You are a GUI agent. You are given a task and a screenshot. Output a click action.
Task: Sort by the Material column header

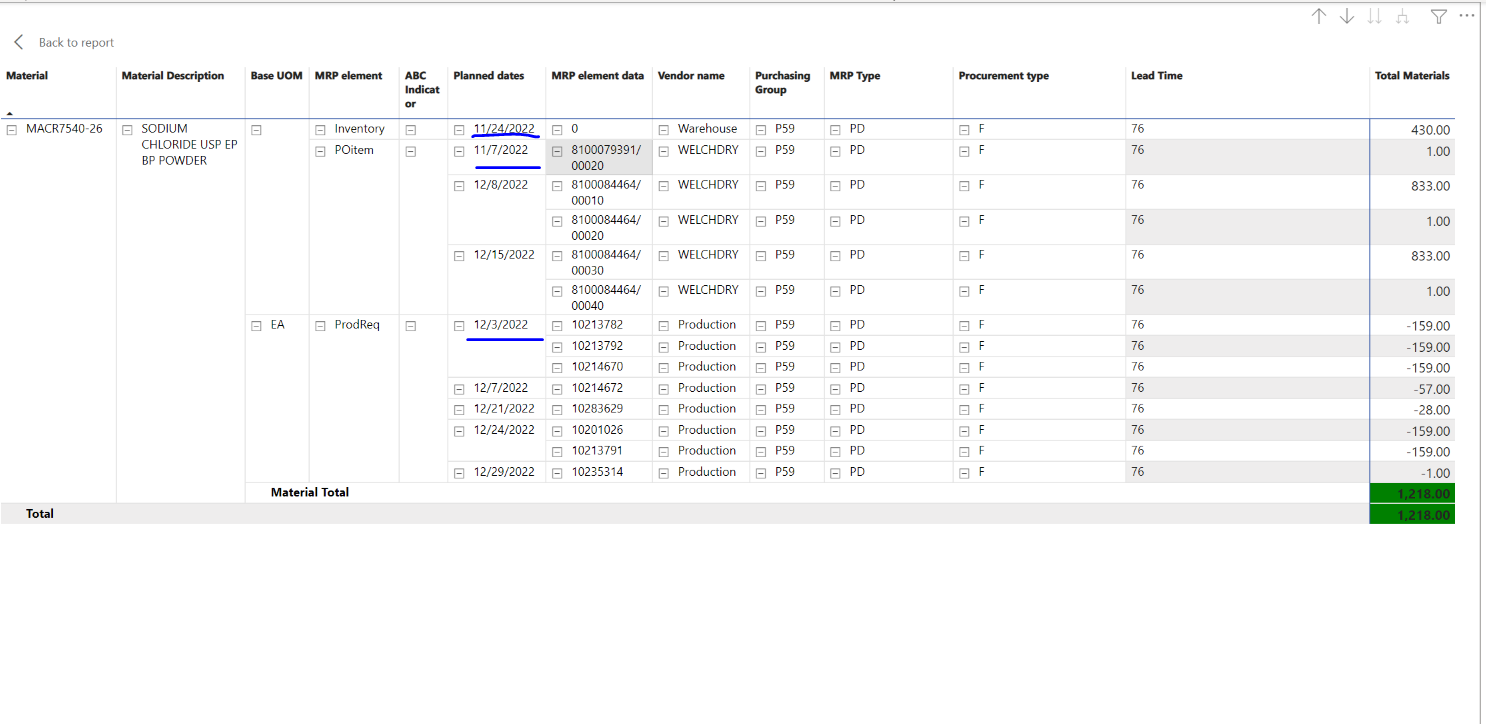(27, 76)
